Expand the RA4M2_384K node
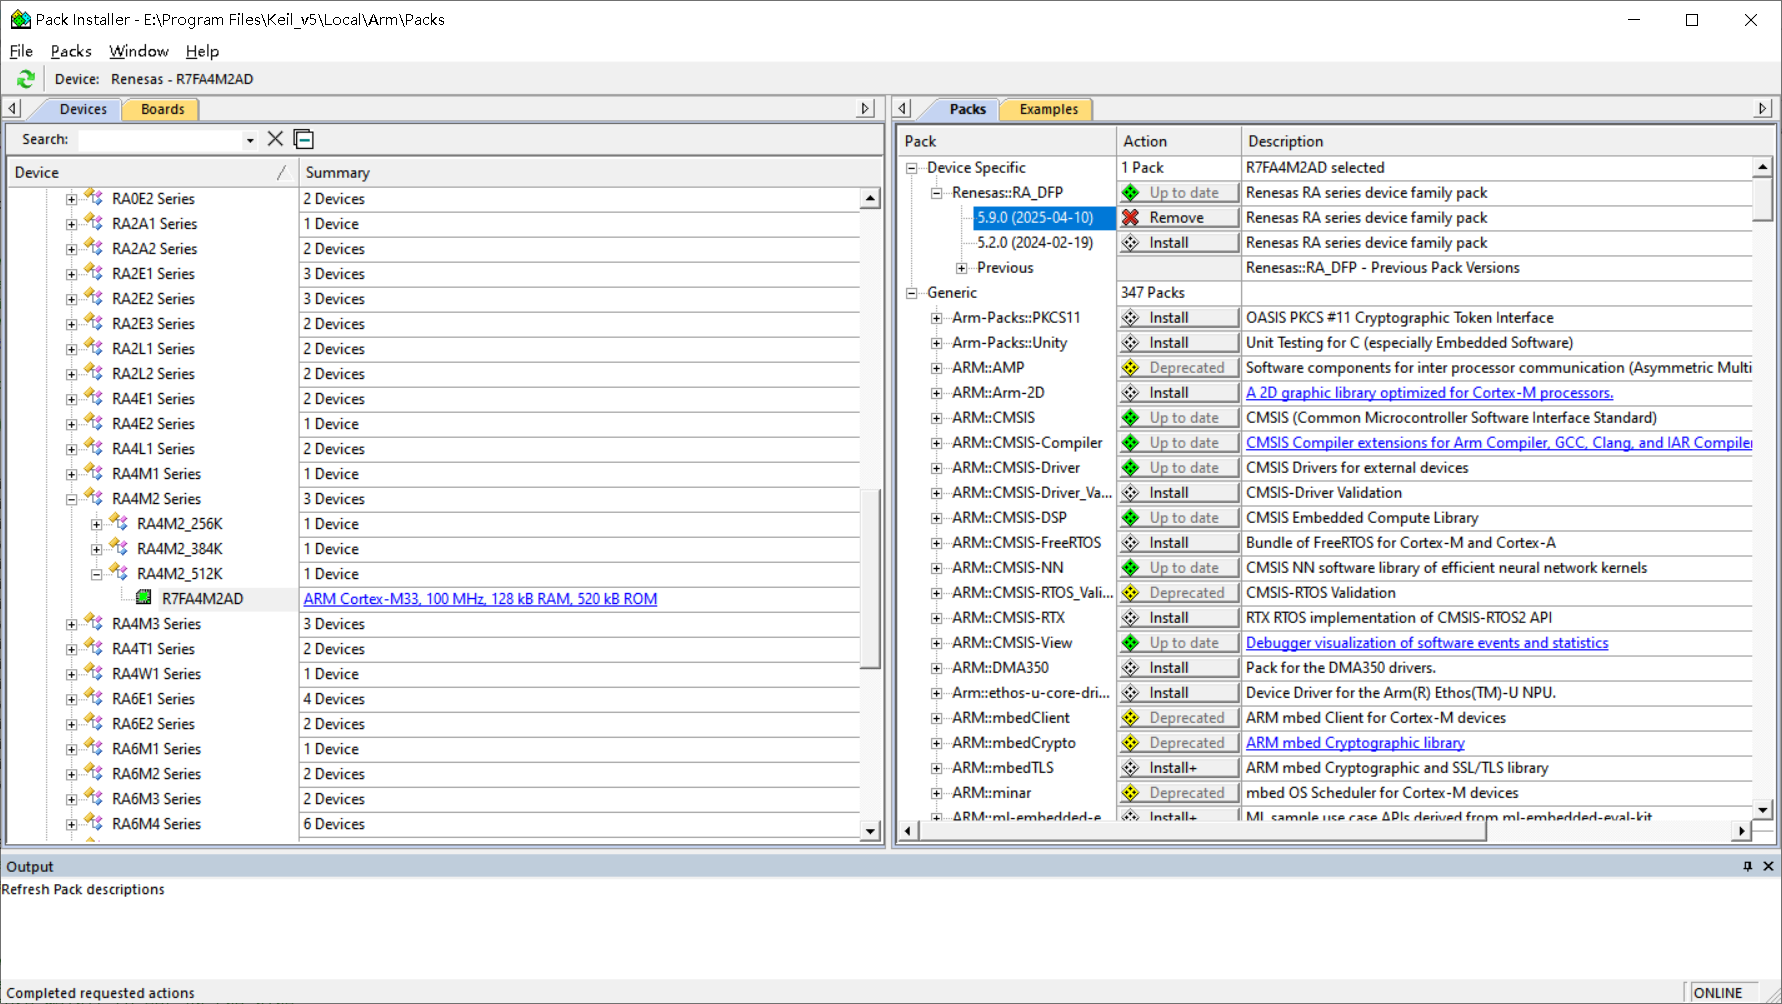Screen dimensions: 1782x1004 tap(96, 549)
